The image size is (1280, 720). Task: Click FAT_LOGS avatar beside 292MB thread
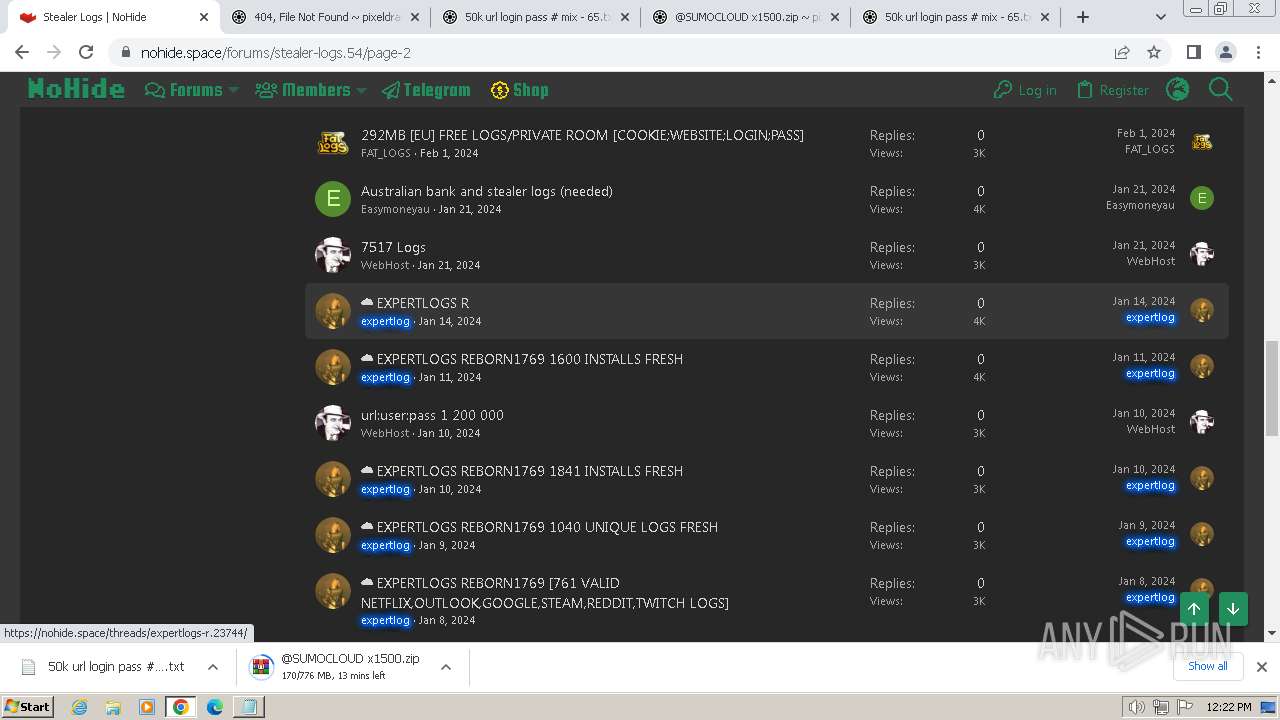click(x=333, y=143)
